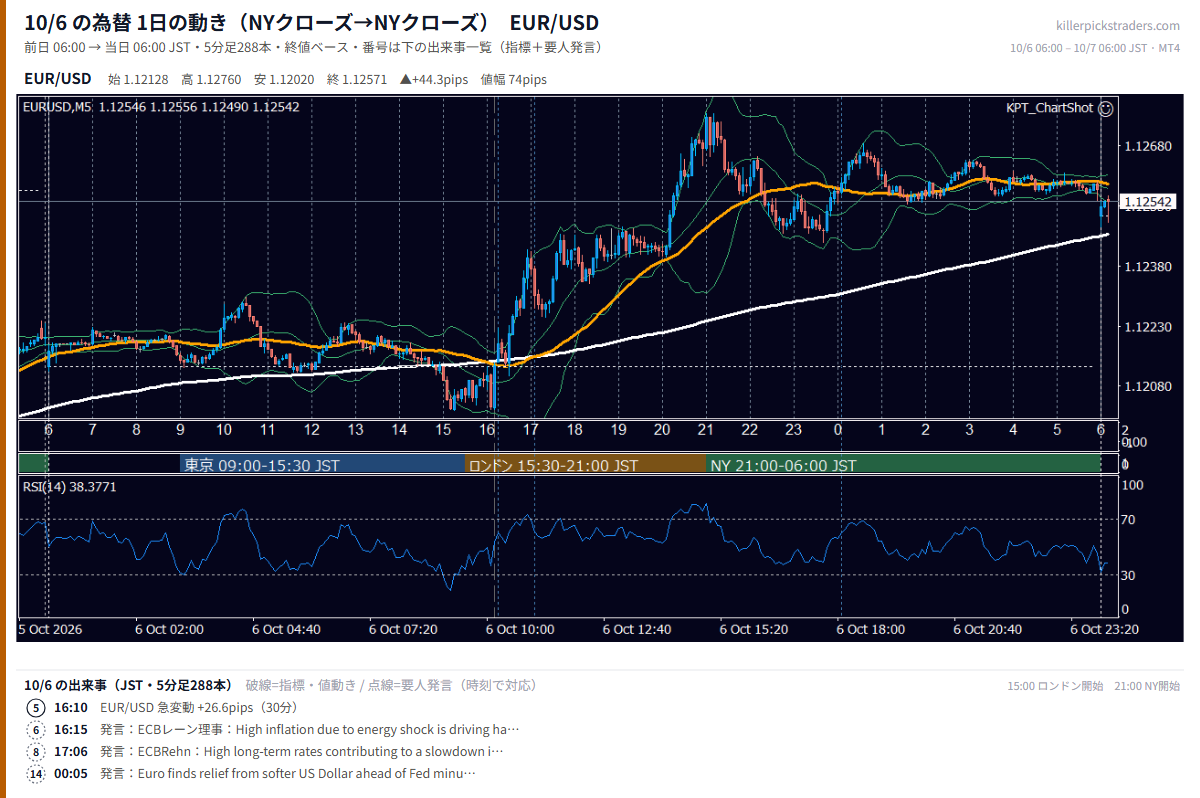This screenshot has height=798, width=1200.
Task: Select the low price 安 1.12020
Action: coord(286,79)
